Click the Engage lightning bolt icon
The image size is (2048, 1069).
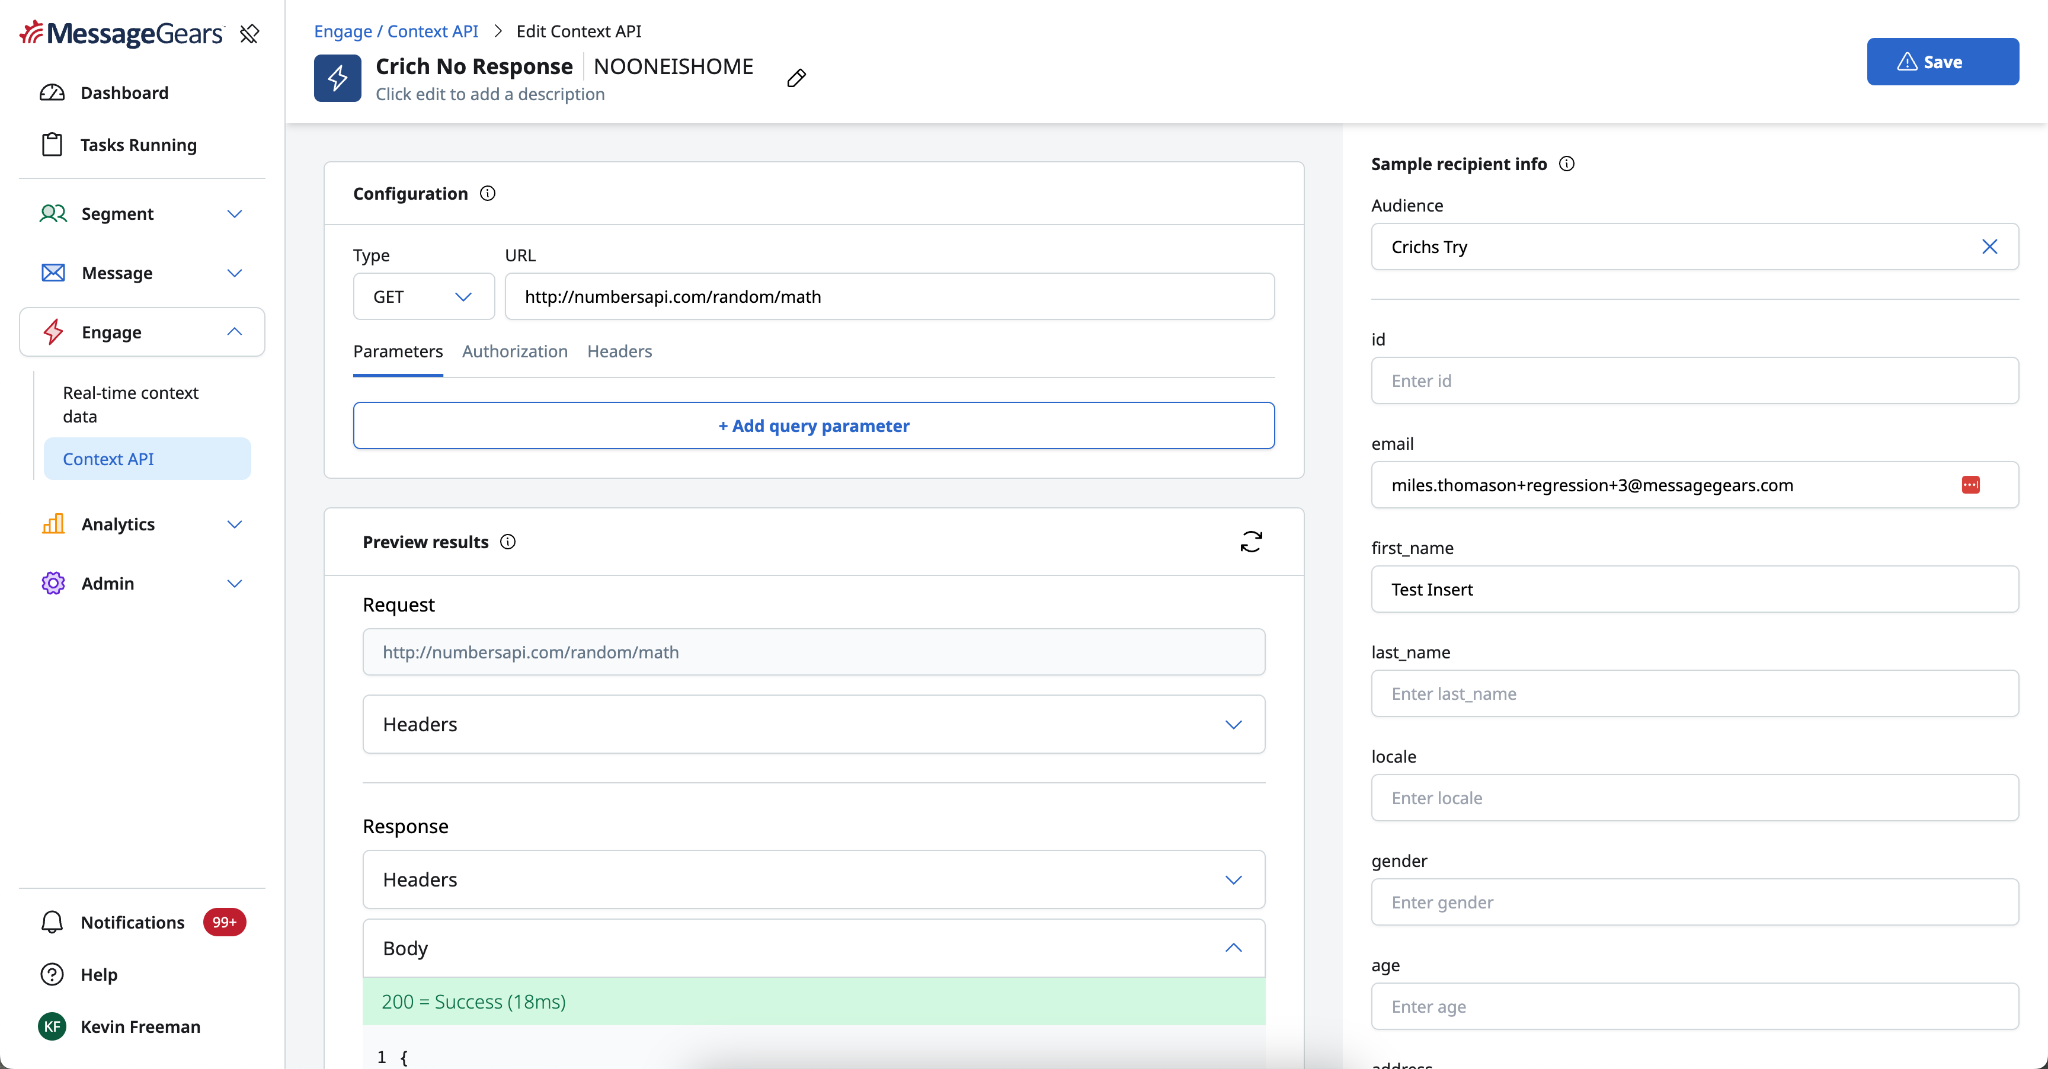point(53,332)
